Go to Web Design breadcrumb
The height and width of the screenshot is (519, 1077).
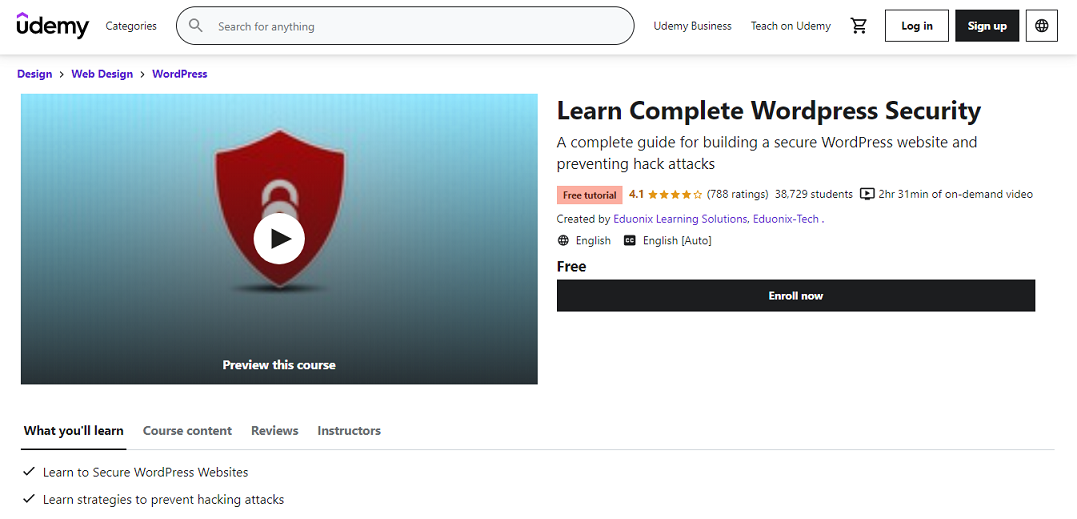(x=102, y=74)
